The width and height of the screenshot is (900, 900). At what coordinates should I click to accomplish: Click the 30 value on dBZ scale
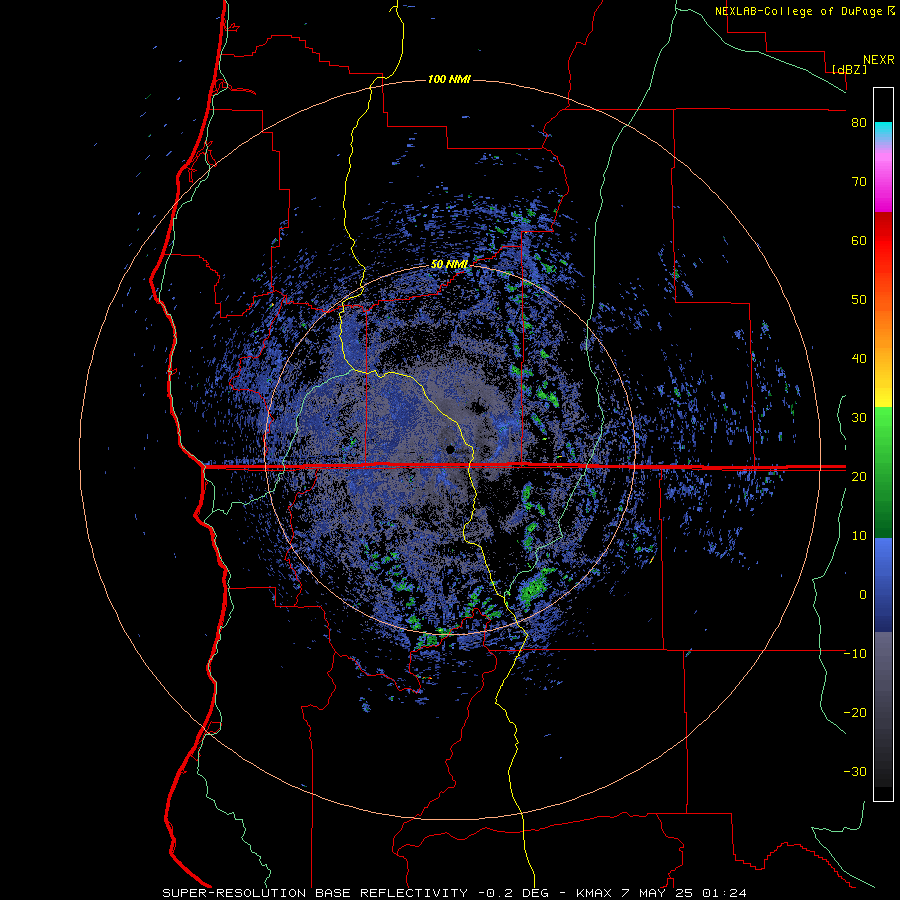tap(859, 417)
